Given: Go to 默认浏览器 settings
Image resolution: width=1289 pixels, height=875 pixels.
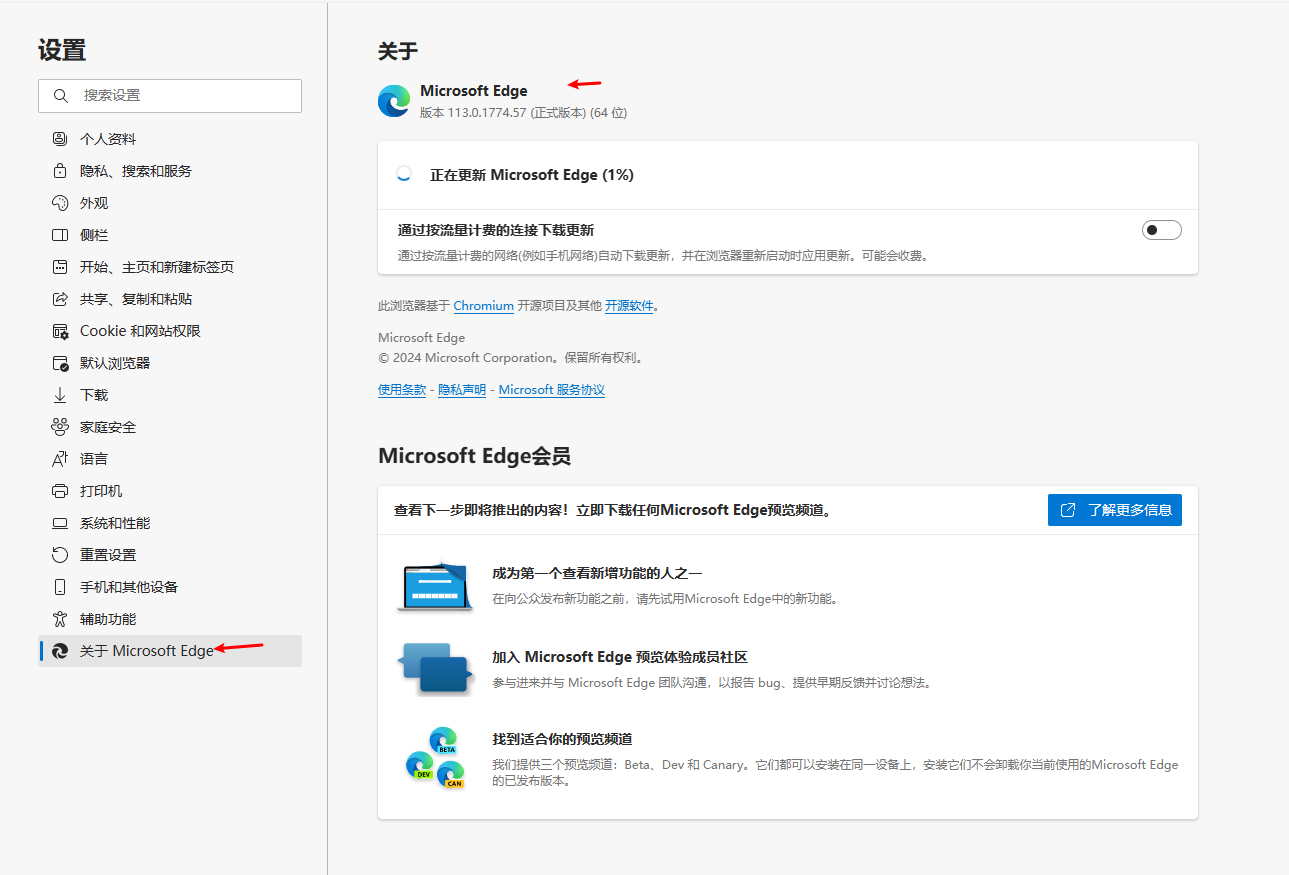Looking at the screenshot, I should pos(170,363).
